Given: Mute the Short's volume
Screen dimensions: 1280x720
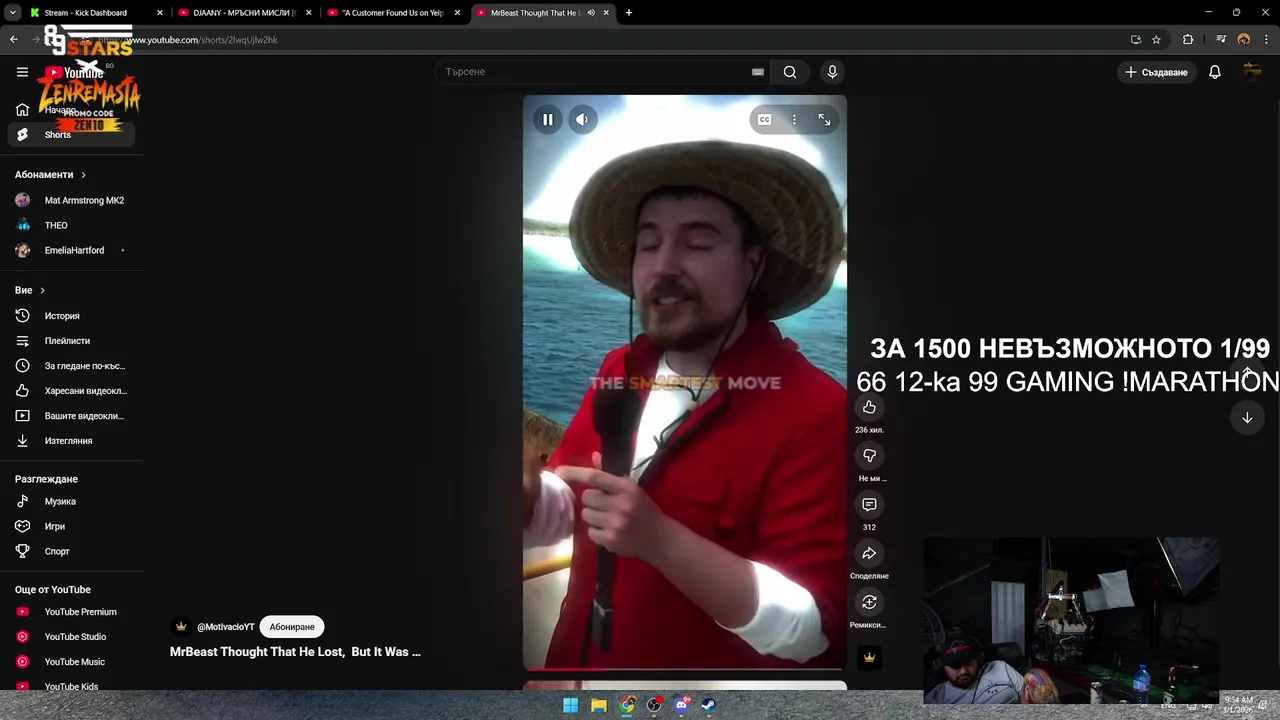Looking at the screenshot, I should coord(582,120).
